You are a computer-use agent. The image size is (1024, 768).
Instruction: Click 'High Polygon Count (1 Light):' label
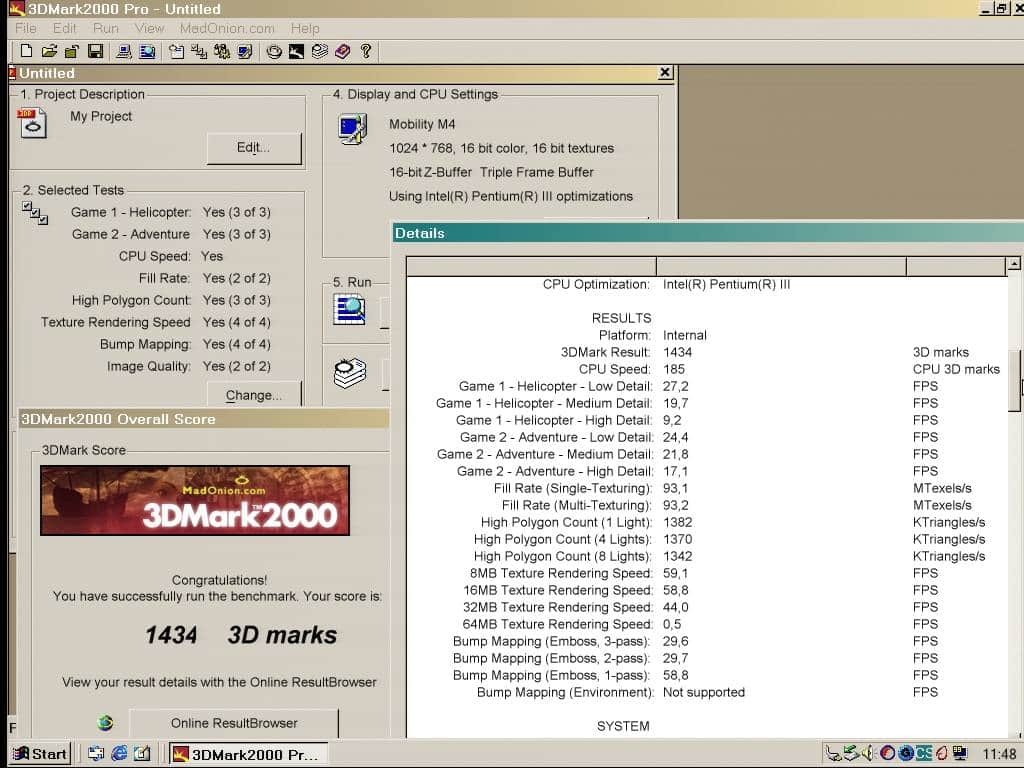(x=566, y=522)
